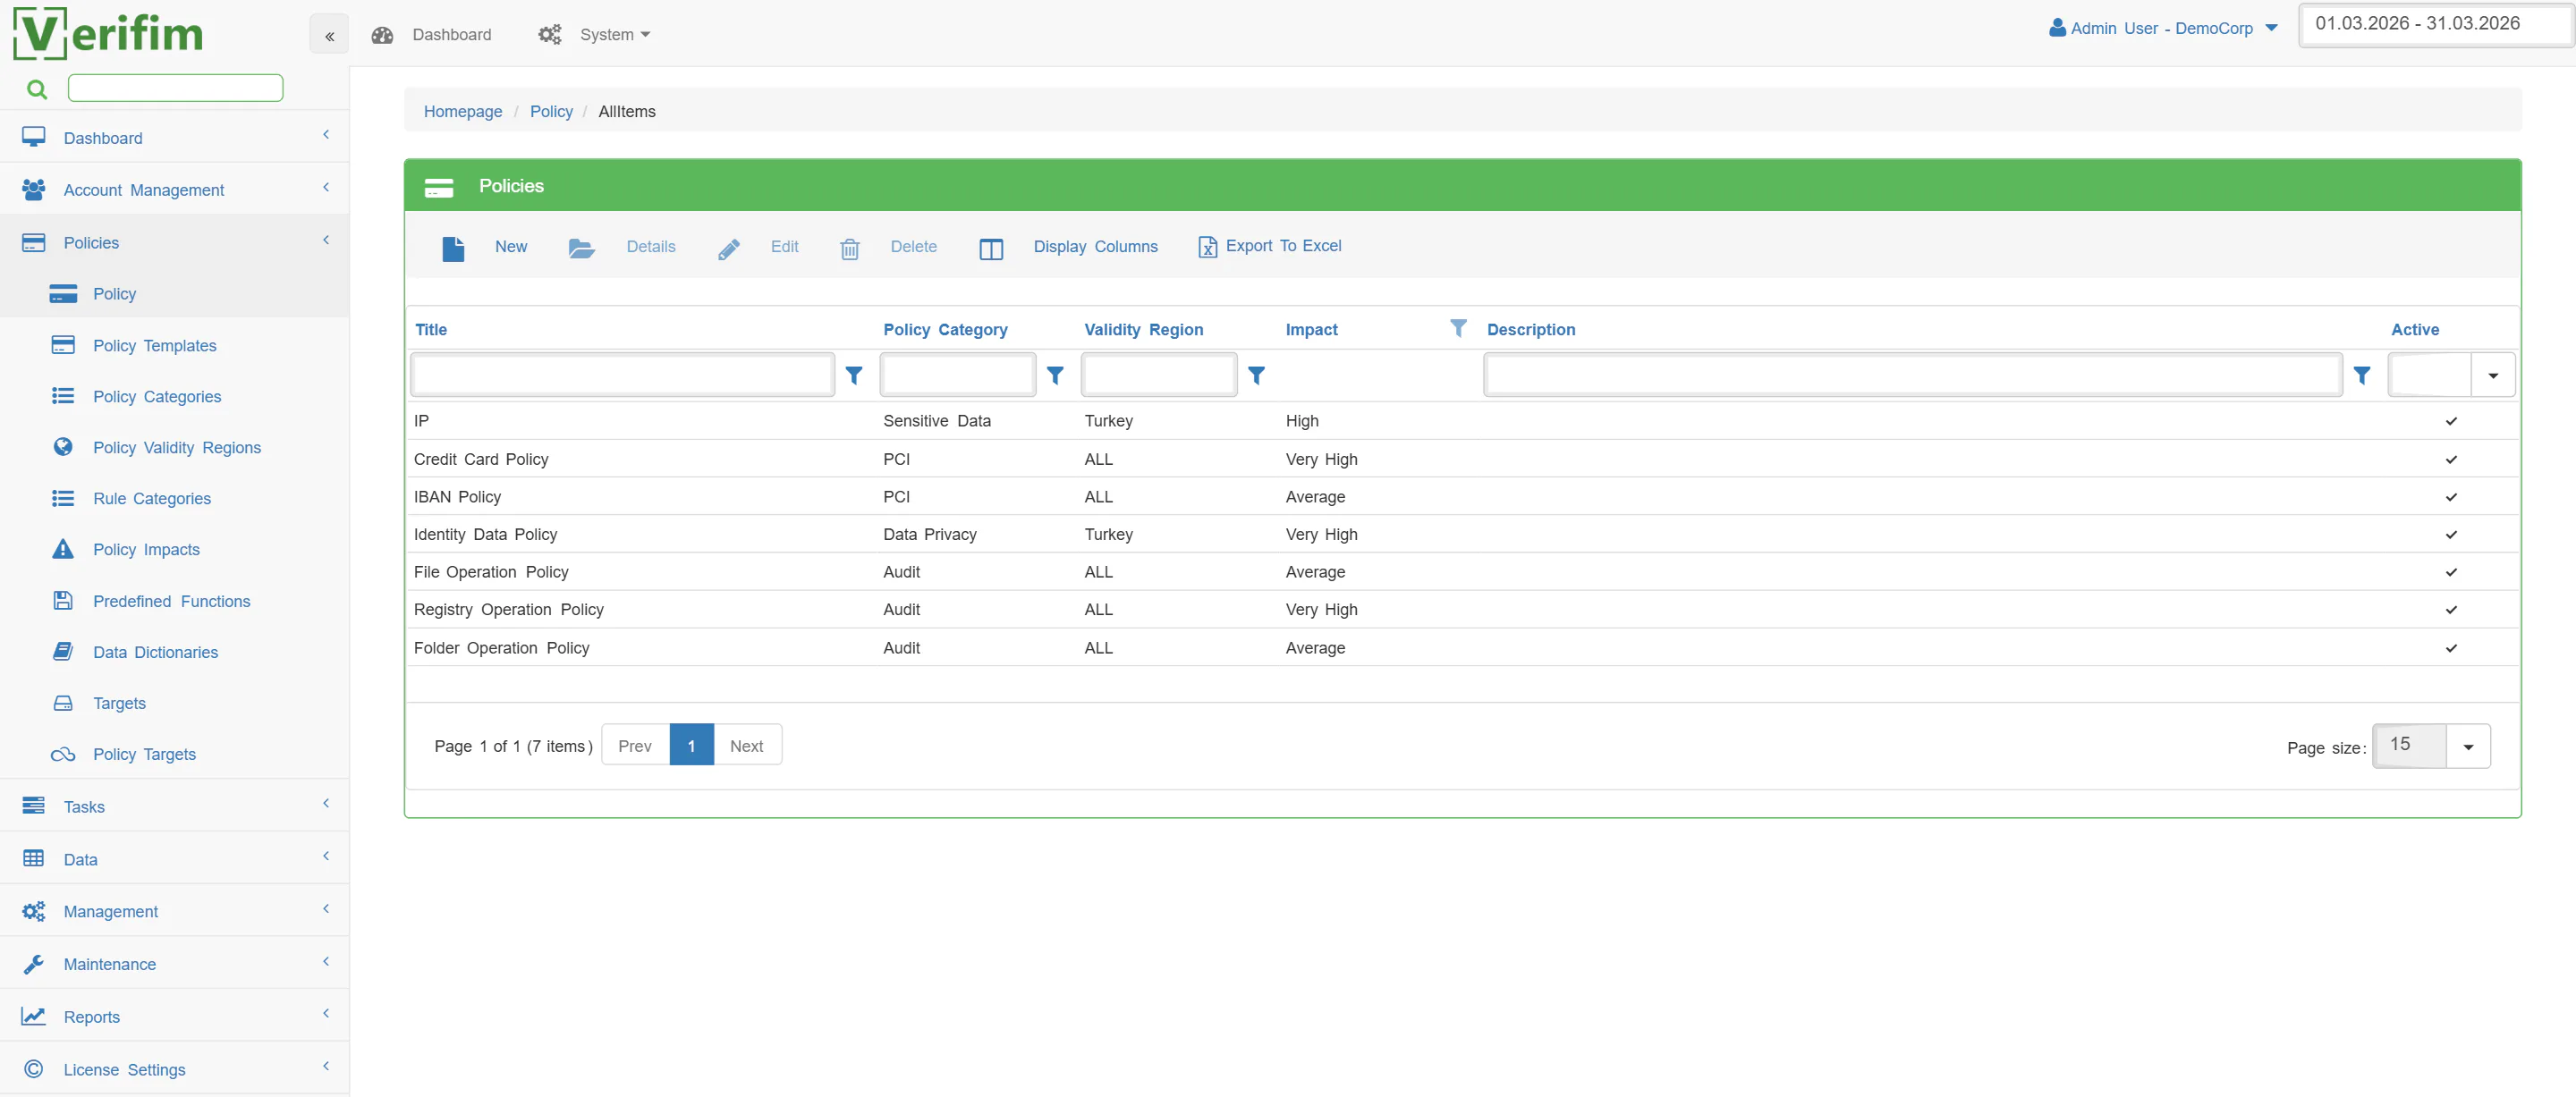Expand the Reports sidebar section
The height and width of the screenshot is (1097, 2576).
point(175,1016)
